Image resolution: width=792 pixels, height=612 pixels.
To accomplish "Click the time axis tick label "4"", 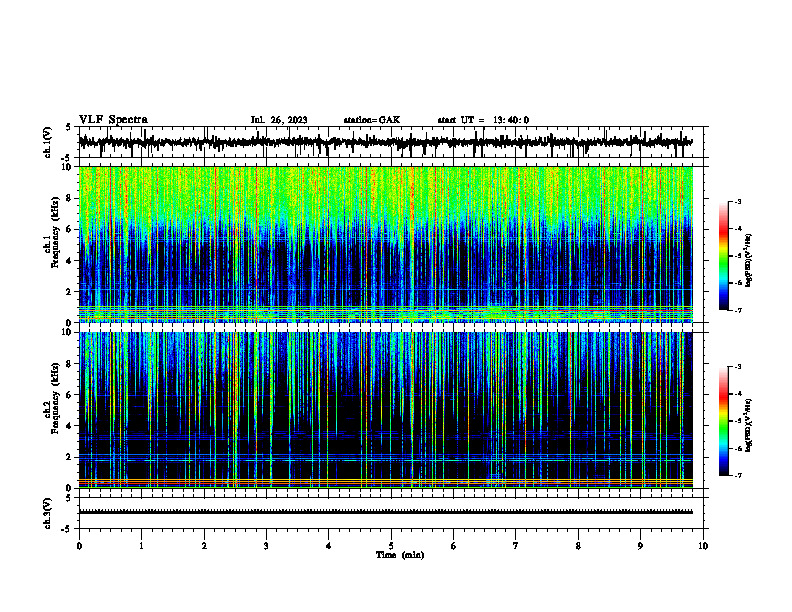I will pos(328,546).
